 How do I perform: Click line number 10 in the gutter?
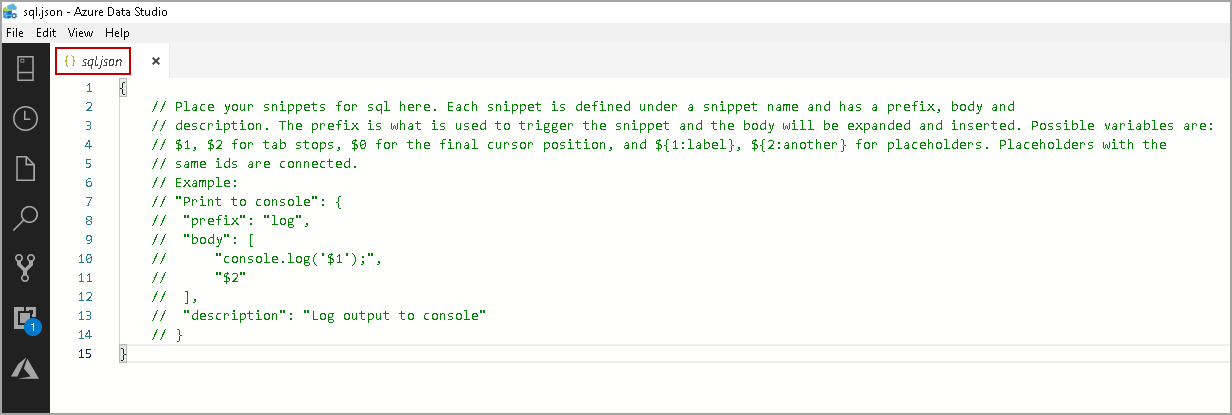[x=85, y=259]
